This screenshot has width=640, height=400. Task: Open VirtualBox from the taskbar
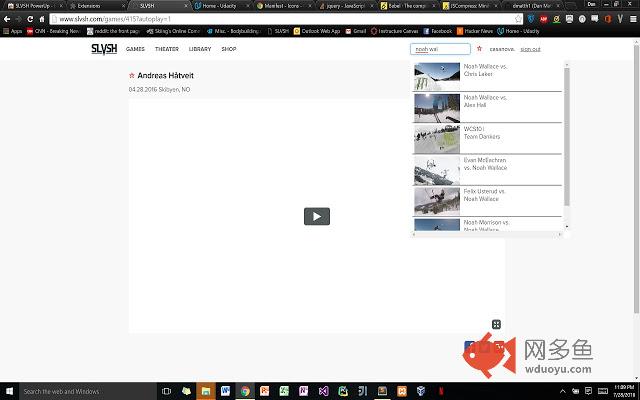[421, 391]
